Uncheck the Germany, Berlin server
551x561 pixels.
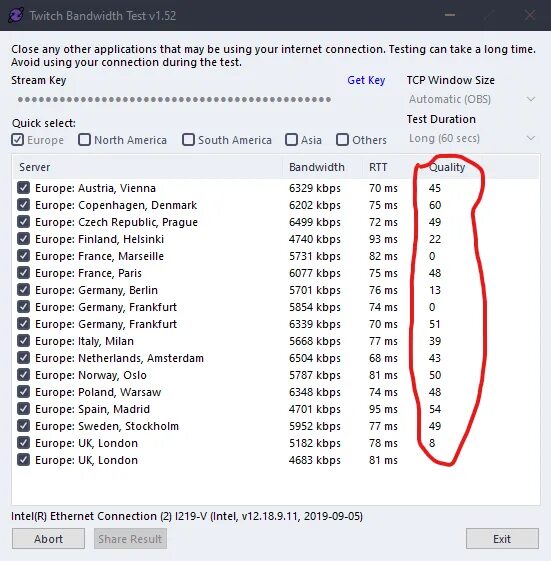pyautogui.click(x=23, y=289)
